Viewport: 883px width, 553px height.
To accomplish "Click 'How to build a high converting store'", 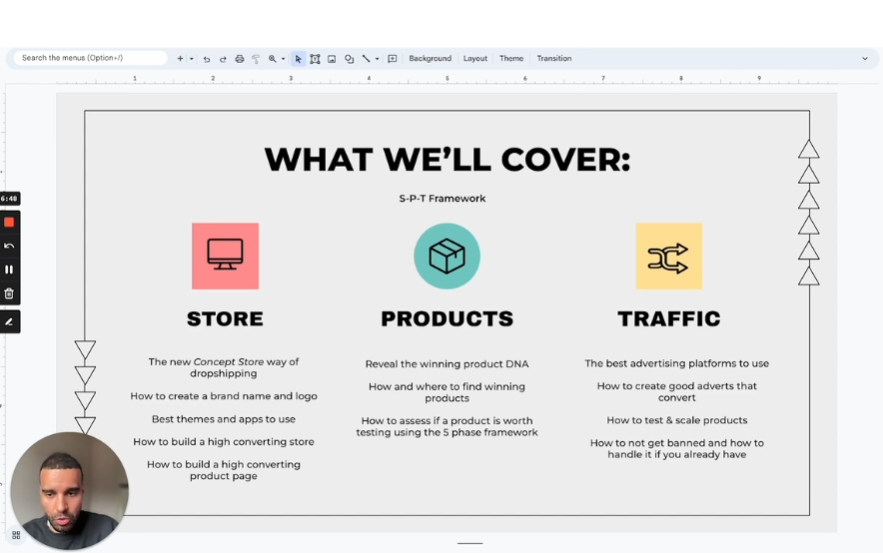I will click(224, 442).
